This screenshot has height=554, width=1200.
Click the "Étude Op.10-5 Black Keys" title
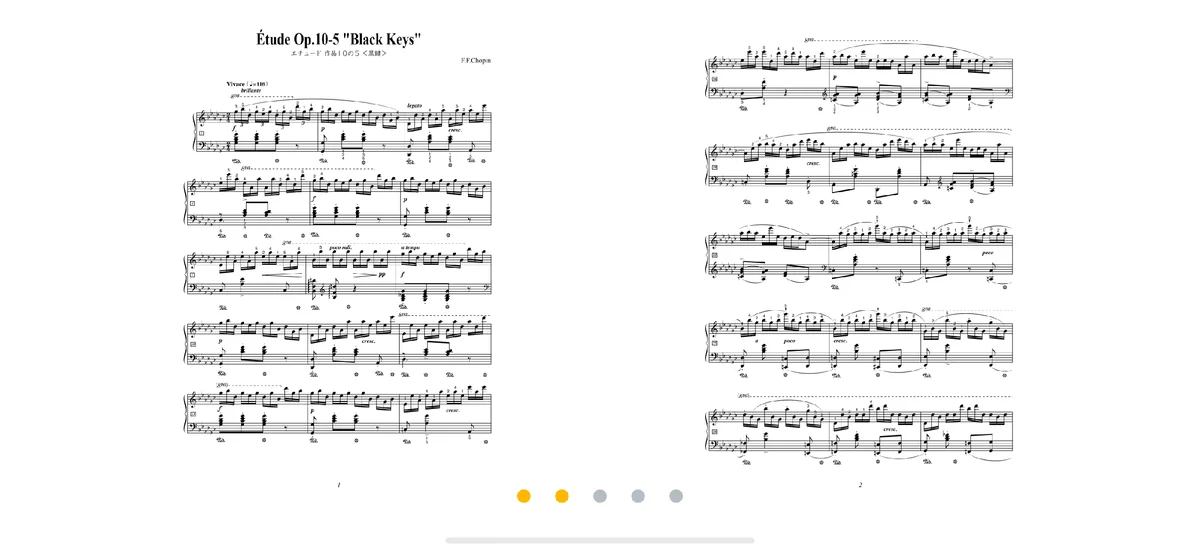pos(339,39)
